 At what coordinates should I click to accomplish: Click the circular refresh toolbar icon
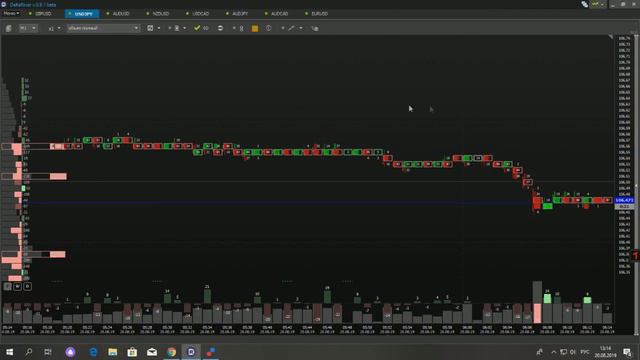coord(220,28)
